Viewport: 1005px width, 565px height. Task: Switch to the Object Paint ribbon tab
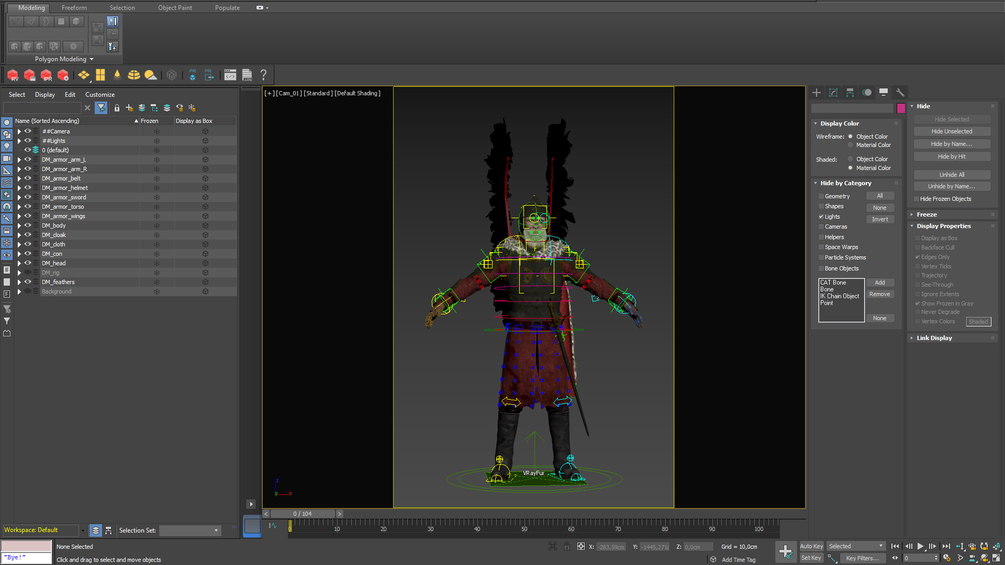click(174, 8)
